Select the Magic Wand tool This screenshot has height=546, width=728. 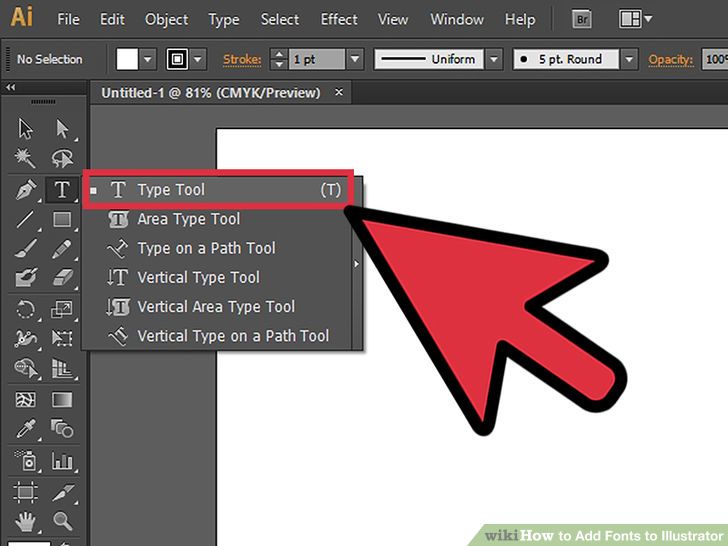[x=25, y=158]
